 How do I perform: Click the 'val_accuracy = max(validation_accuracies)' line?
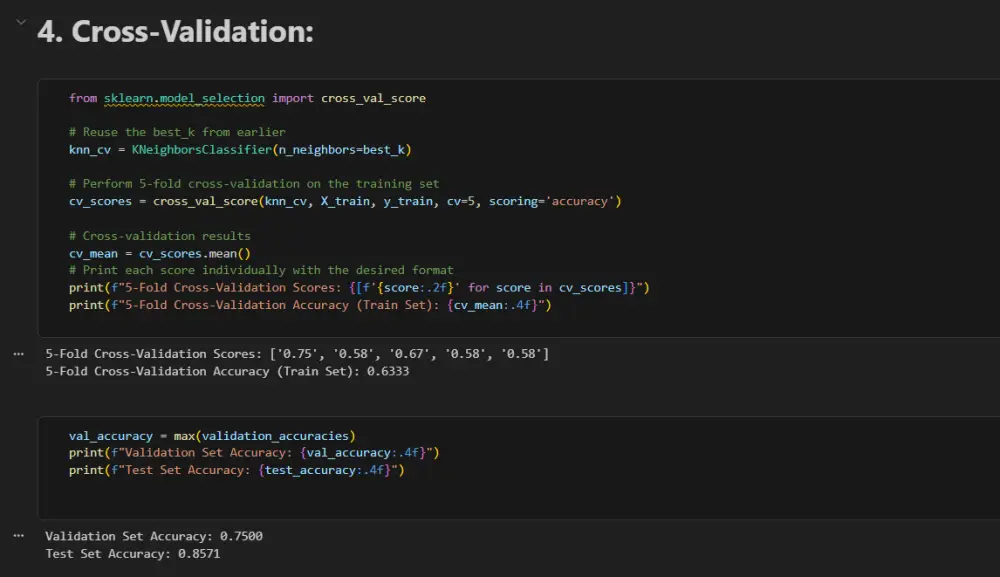coord(212,436)
